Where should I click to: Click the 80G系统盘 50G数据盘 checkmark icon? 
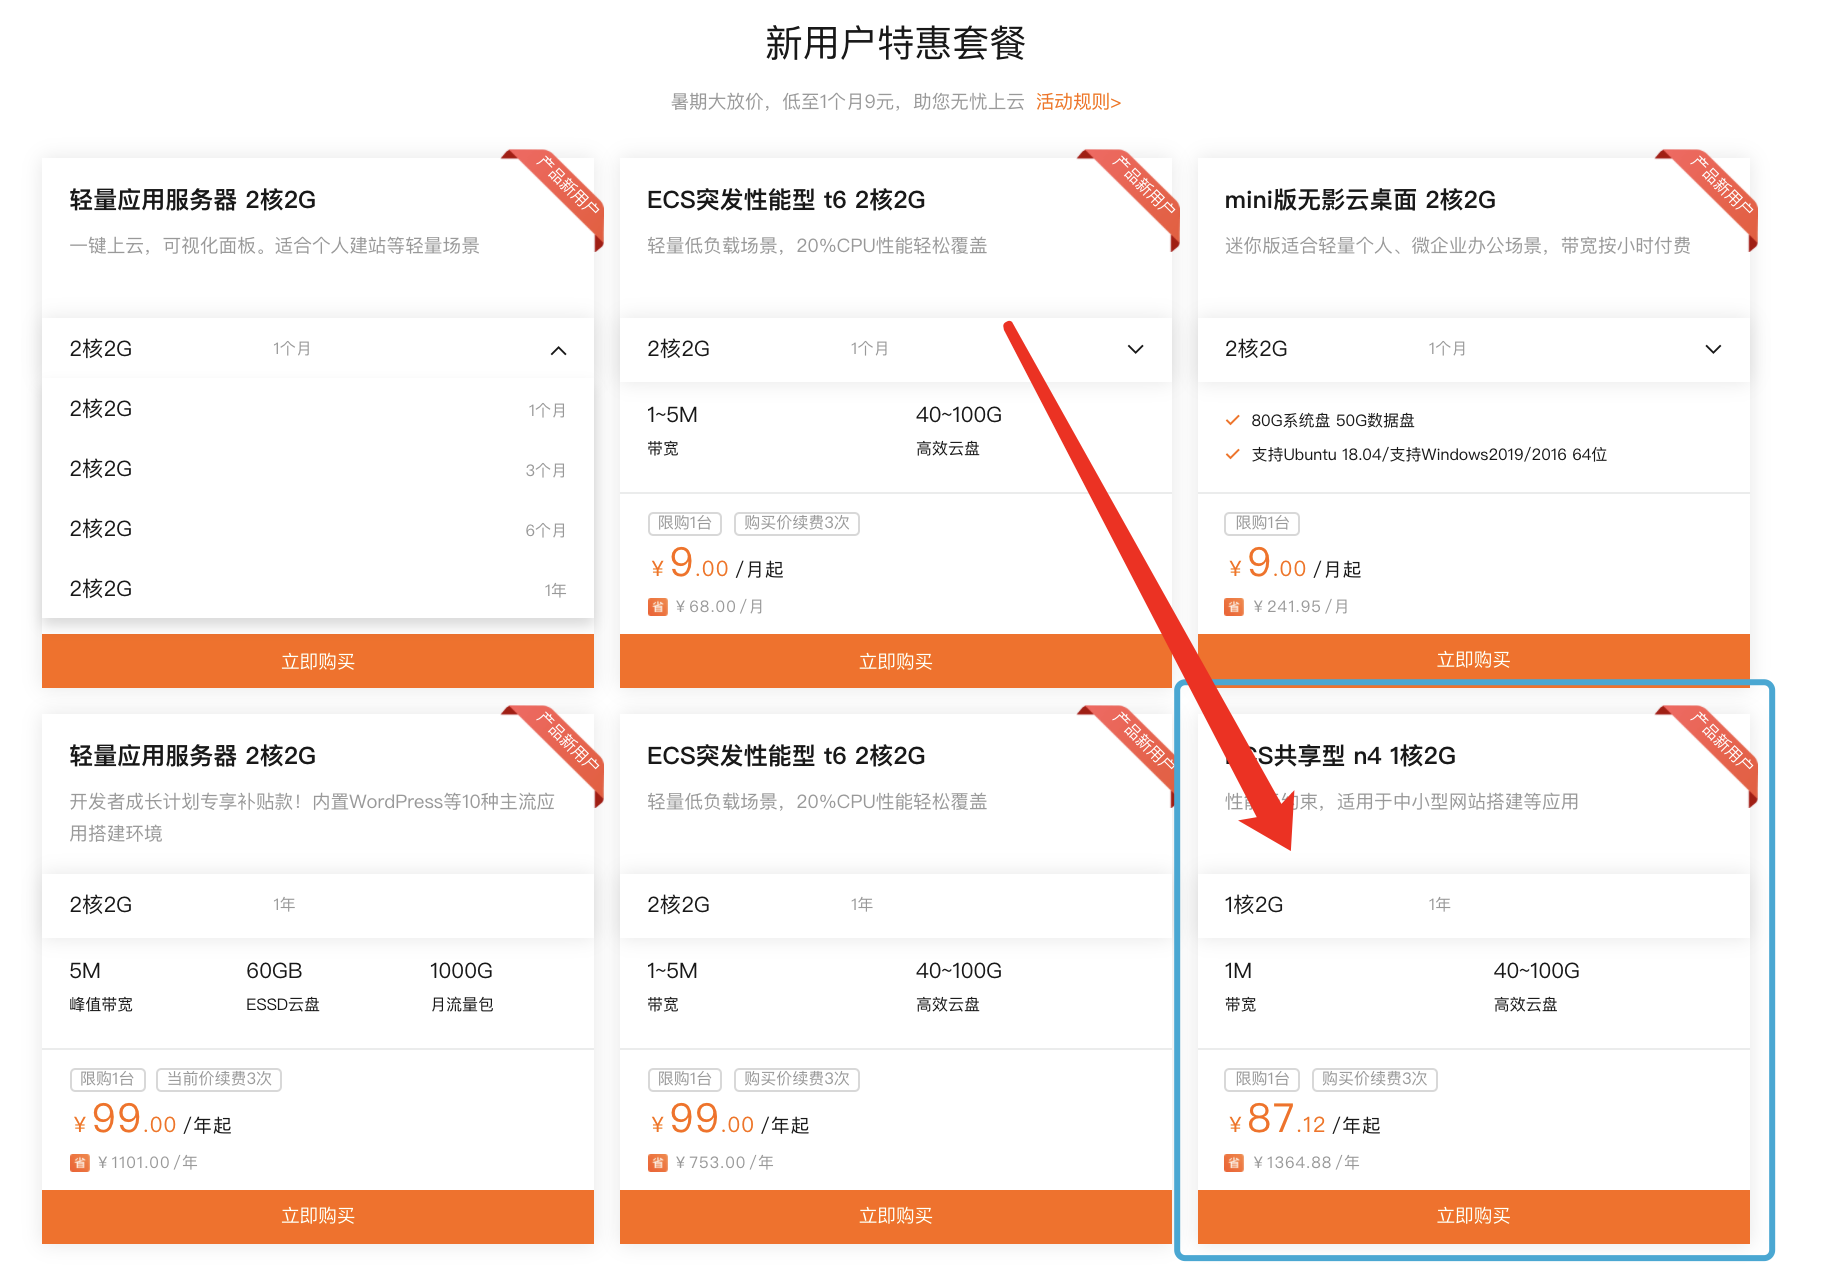(1232, 420)
